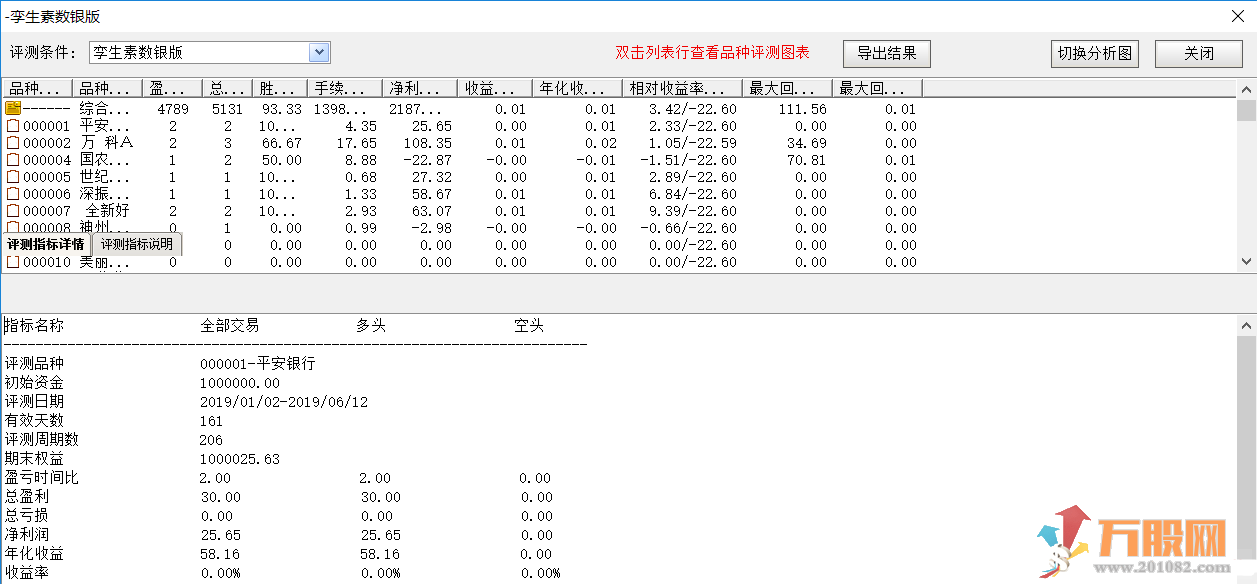Sort by the 总 column header
This screenshot has width=1257, height=584.
click(227, 88)
